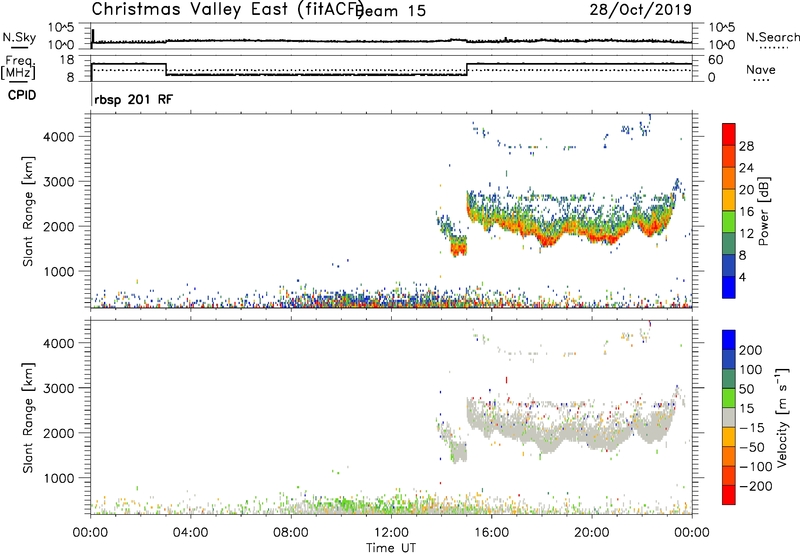Click the '20:00' time tick label
Image resolution: width=800 pixels, height=554 pixels.
(x=592, y=533)
